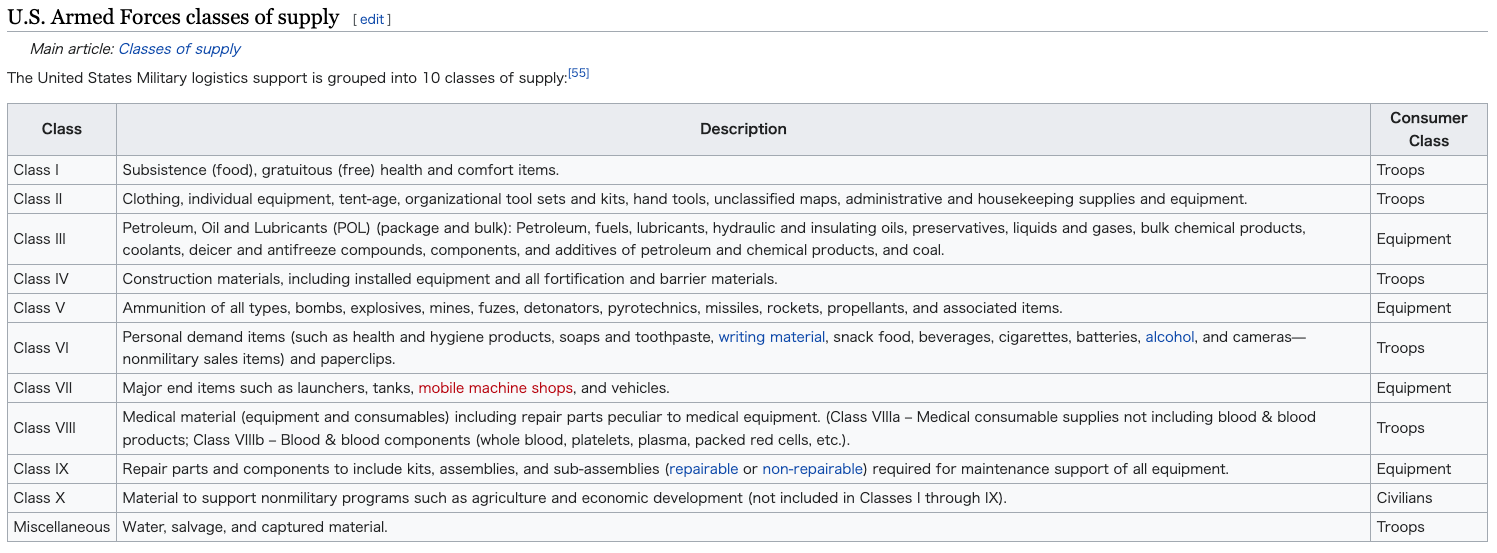Open the edit link beside the section heading
The image size is (1497, 553).
click(x=372, y=20)
